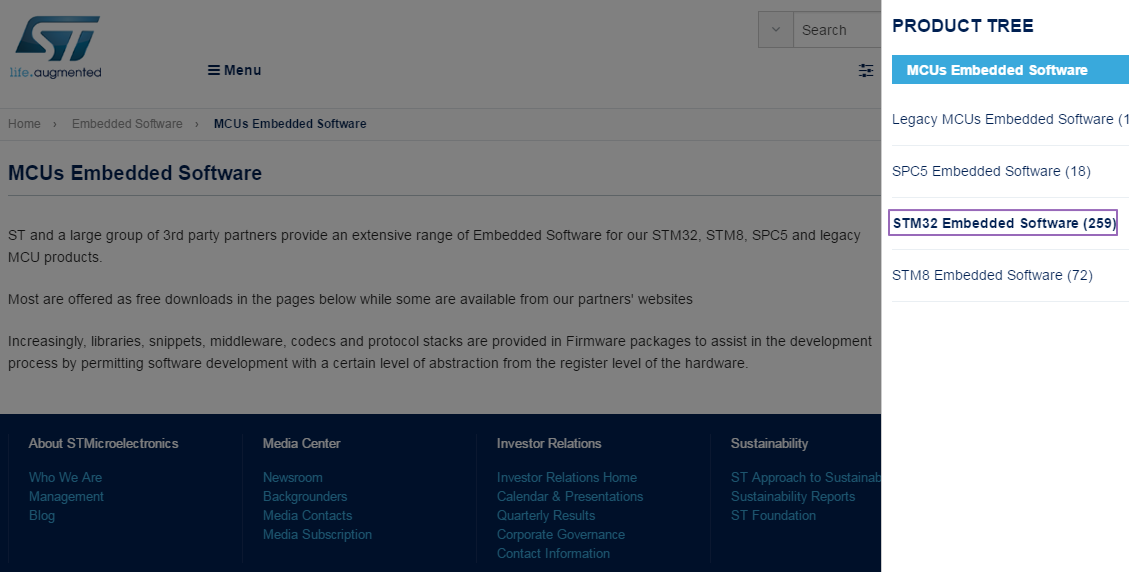Open Sustainability Reports link
The image size is (1129, 572).
tap(793, 496)
